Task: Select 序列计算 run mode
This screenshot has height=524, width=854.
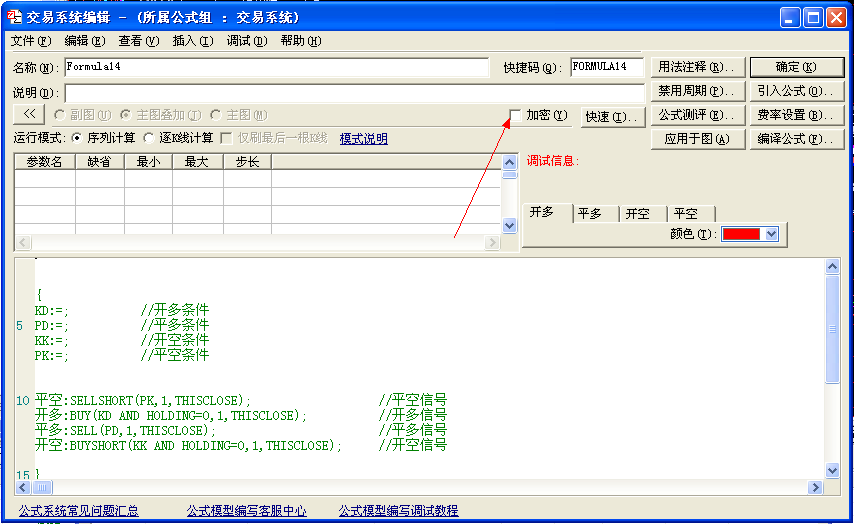Action: pyautogui.click(x=77, y=138)
